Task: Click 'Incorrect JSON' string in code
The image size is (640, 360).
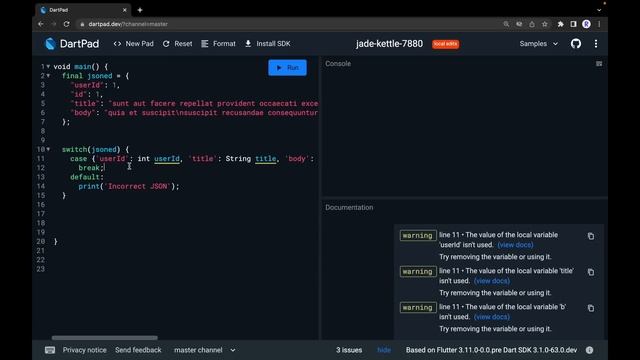Action: click(x=138, y=186)
